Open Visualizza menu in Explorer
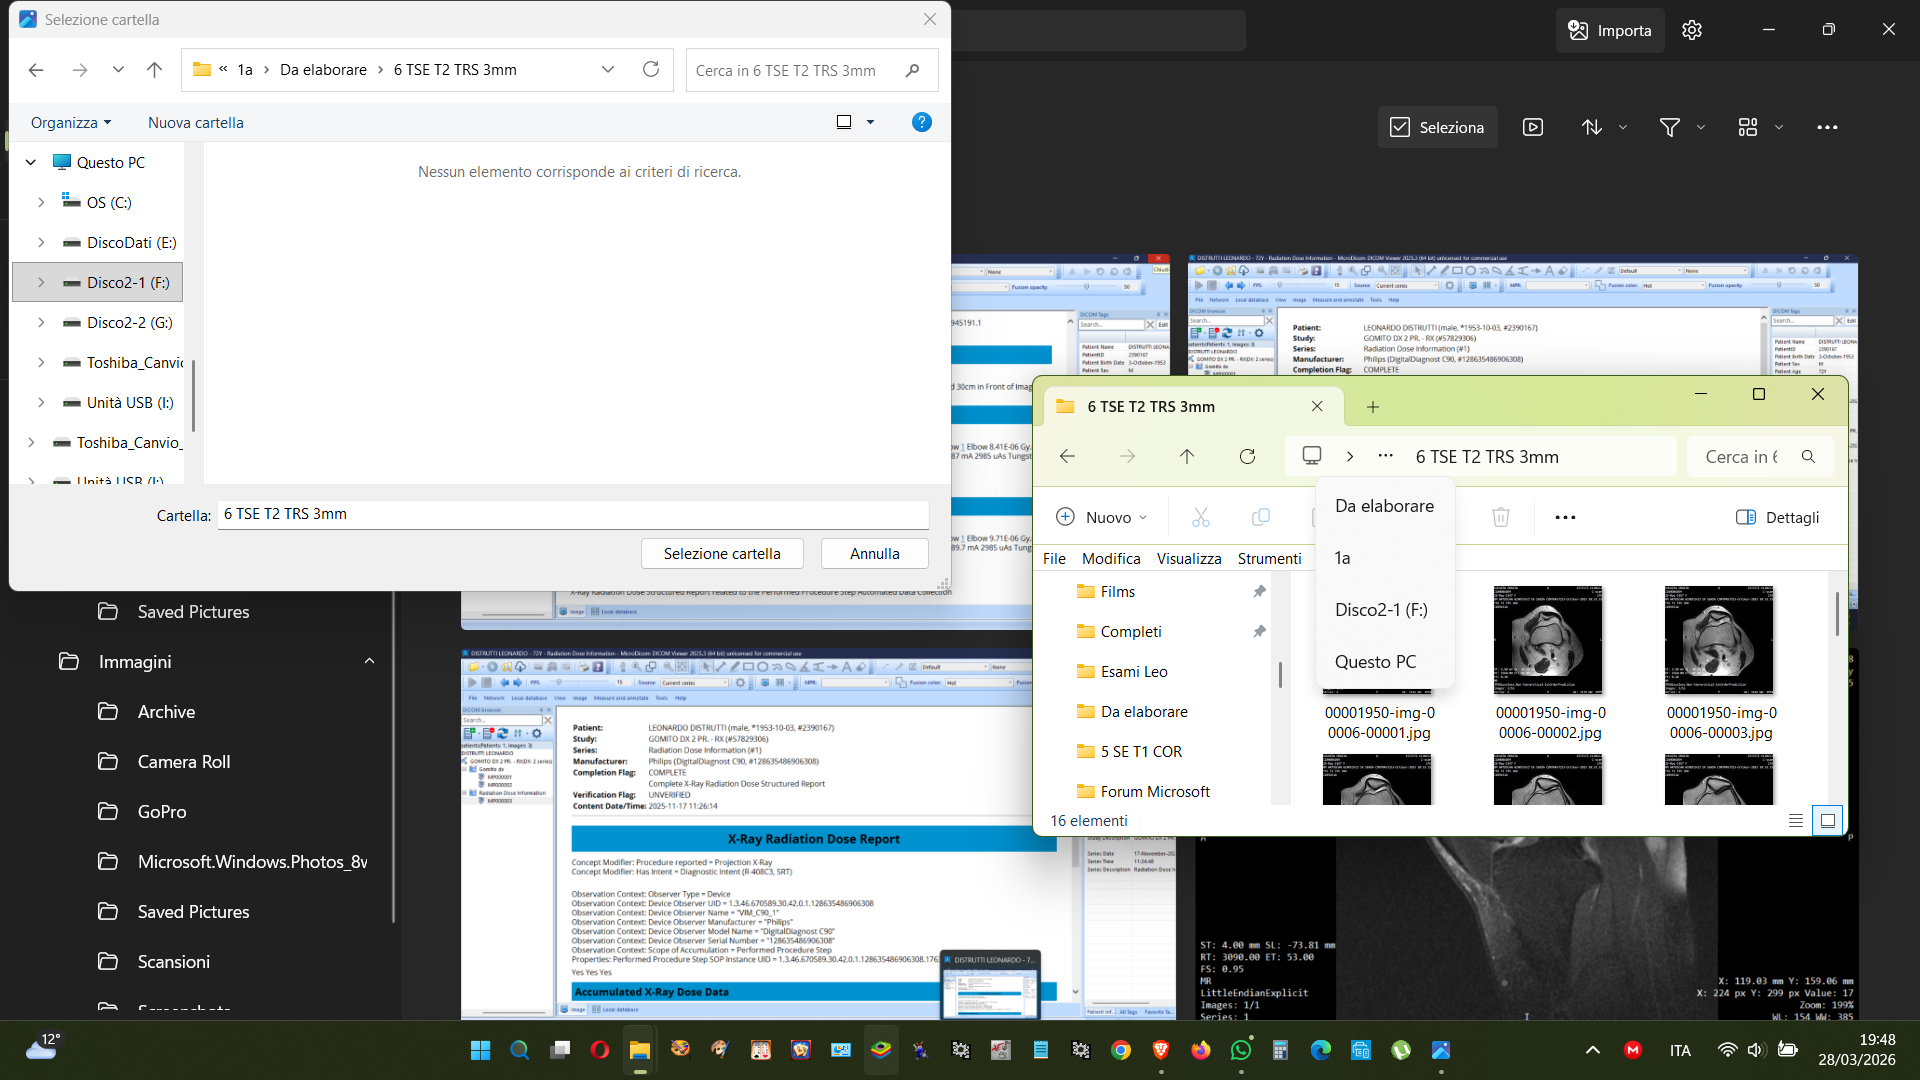The width and height of the screenshot is (1920, 1080). (1189, 559)
